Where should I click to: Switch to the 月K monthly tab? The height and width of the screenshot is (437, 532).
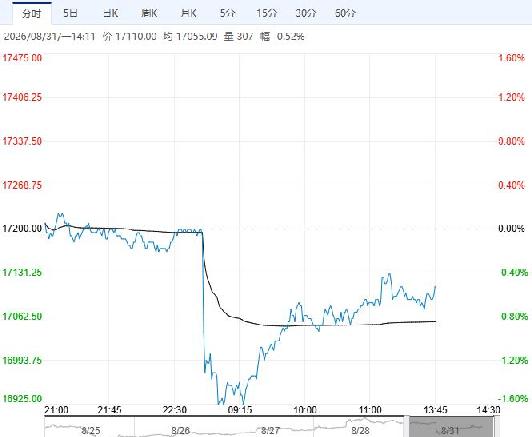188,13
